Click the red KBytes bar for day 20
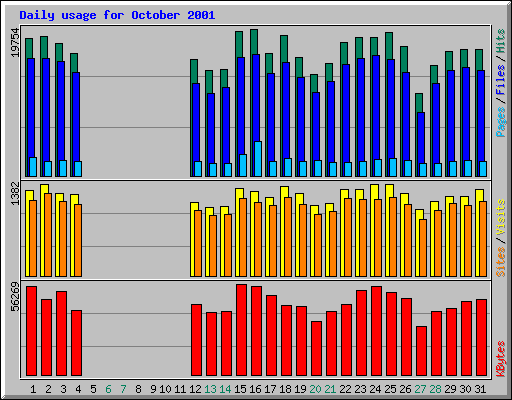 tap(316, 349)
